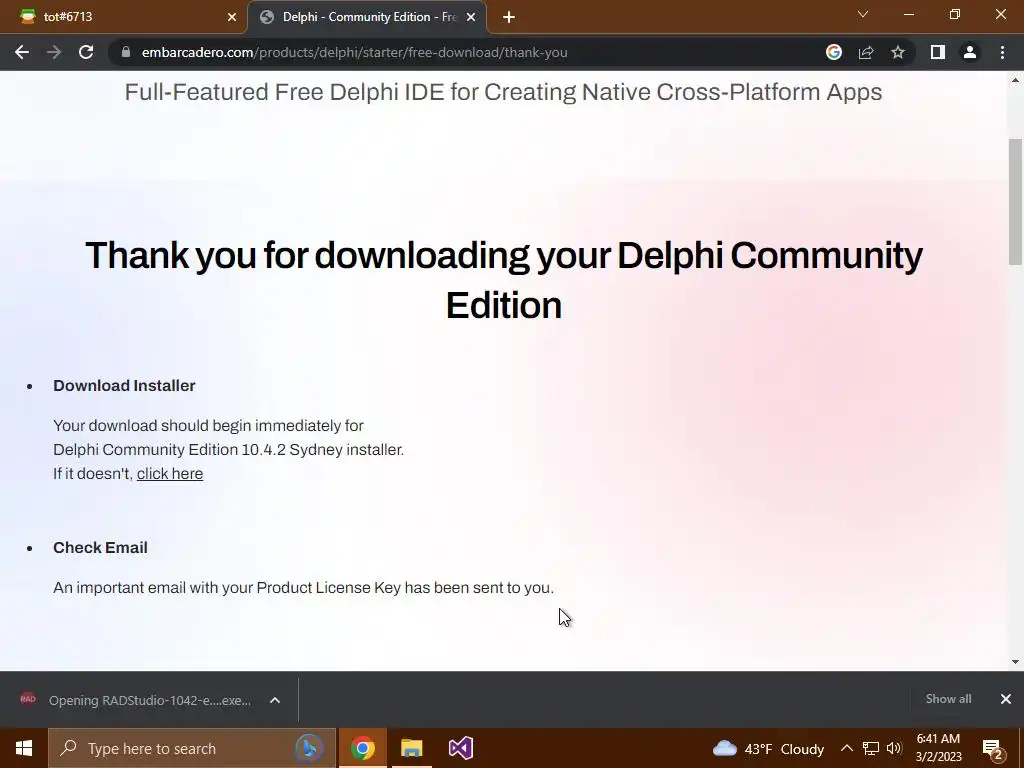The height and width of the screenshot is (768, 1024).
Task: Open the Windows Start menu
Action: 24,748
